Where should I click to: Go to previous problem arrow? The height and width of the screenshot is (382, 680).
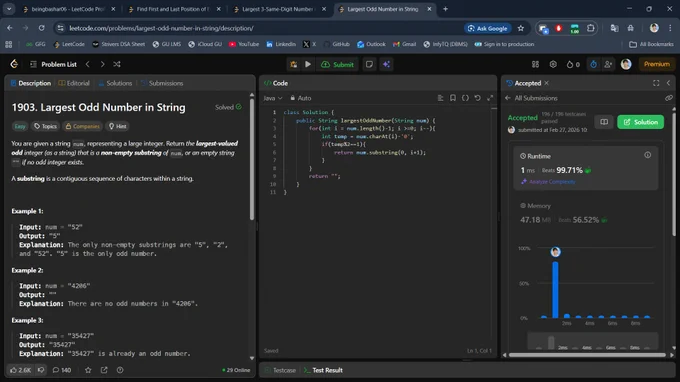click(x=88, y=64)
